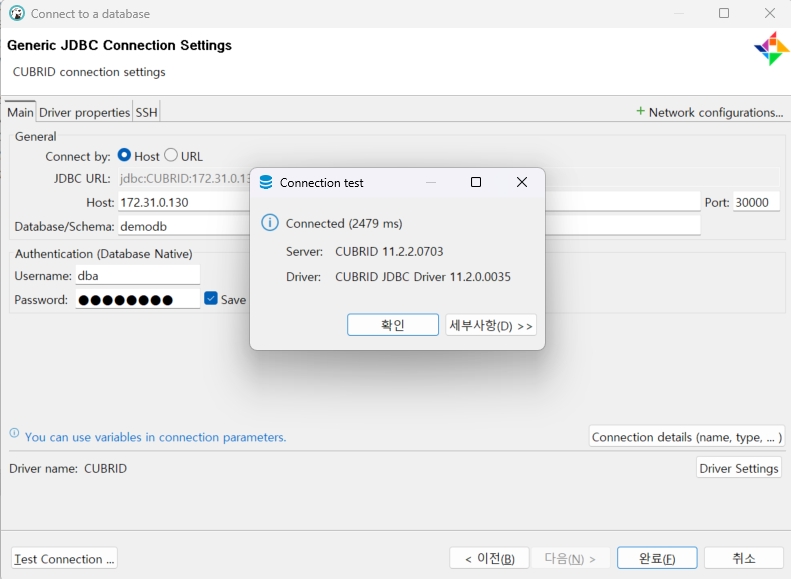791x579 pixels.
Task: Select the URL radio button
Action: click(171, 155)
